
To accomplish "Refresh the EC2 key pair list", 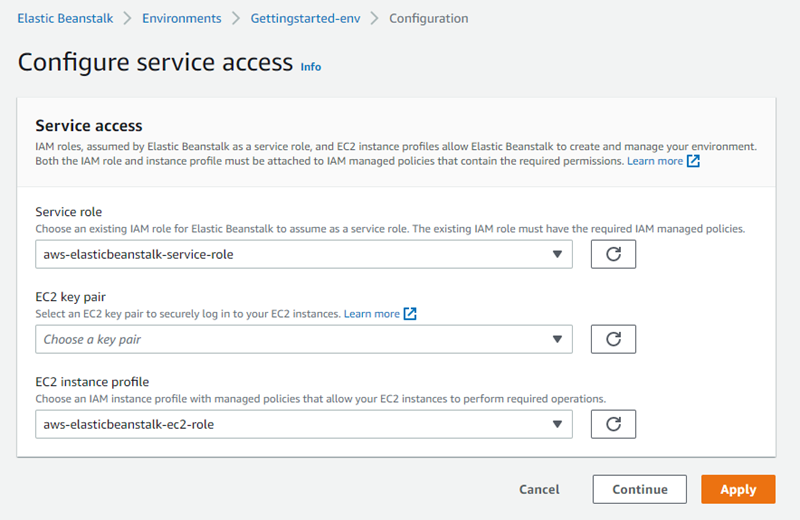I will pos(613,339).
